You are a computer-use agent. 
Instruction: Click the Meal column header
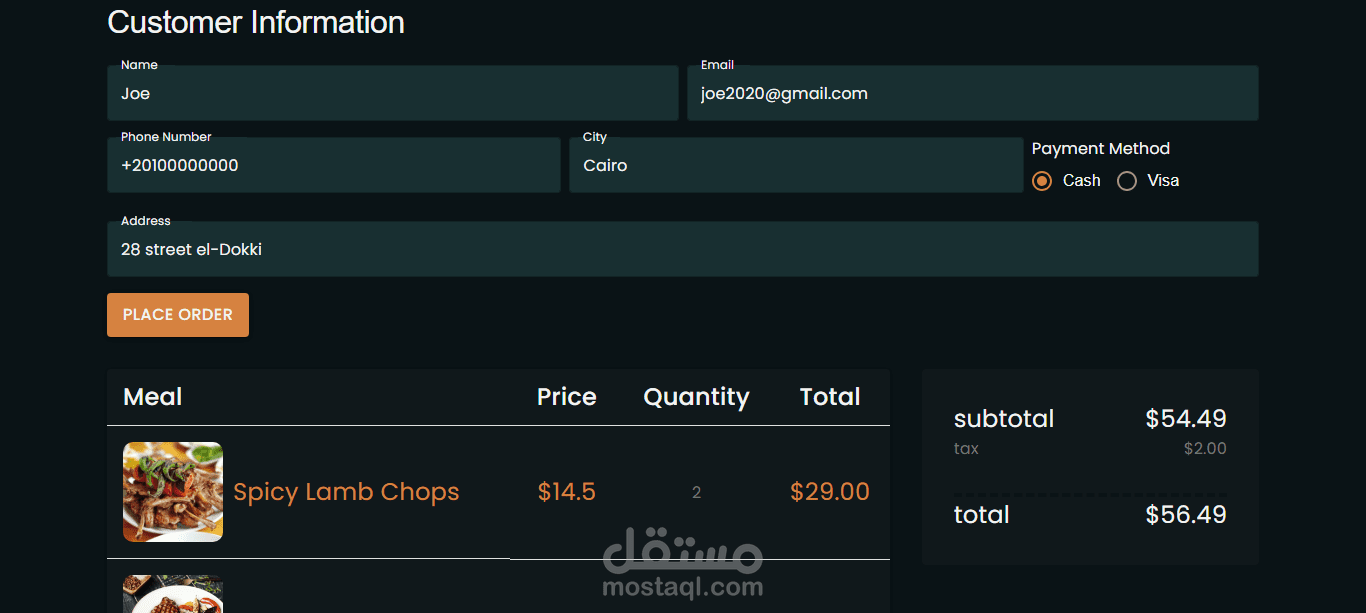tap(152, 397)
